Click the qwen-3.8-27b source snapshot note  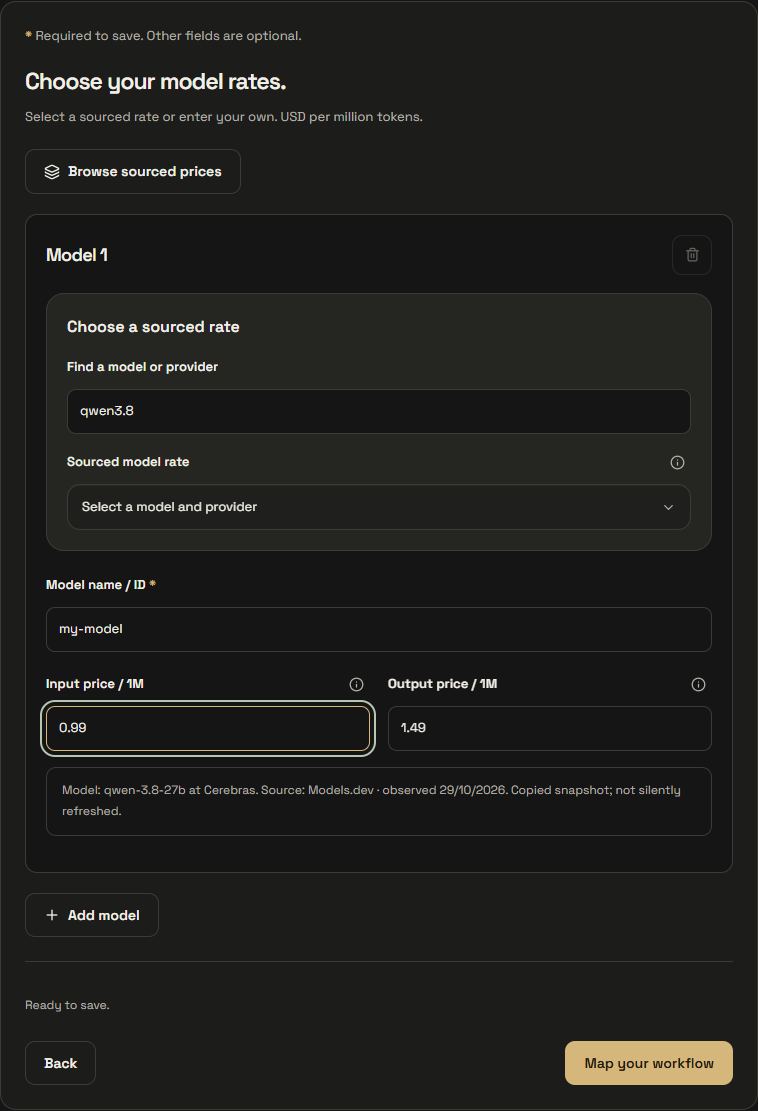click(x=378, y=801)
